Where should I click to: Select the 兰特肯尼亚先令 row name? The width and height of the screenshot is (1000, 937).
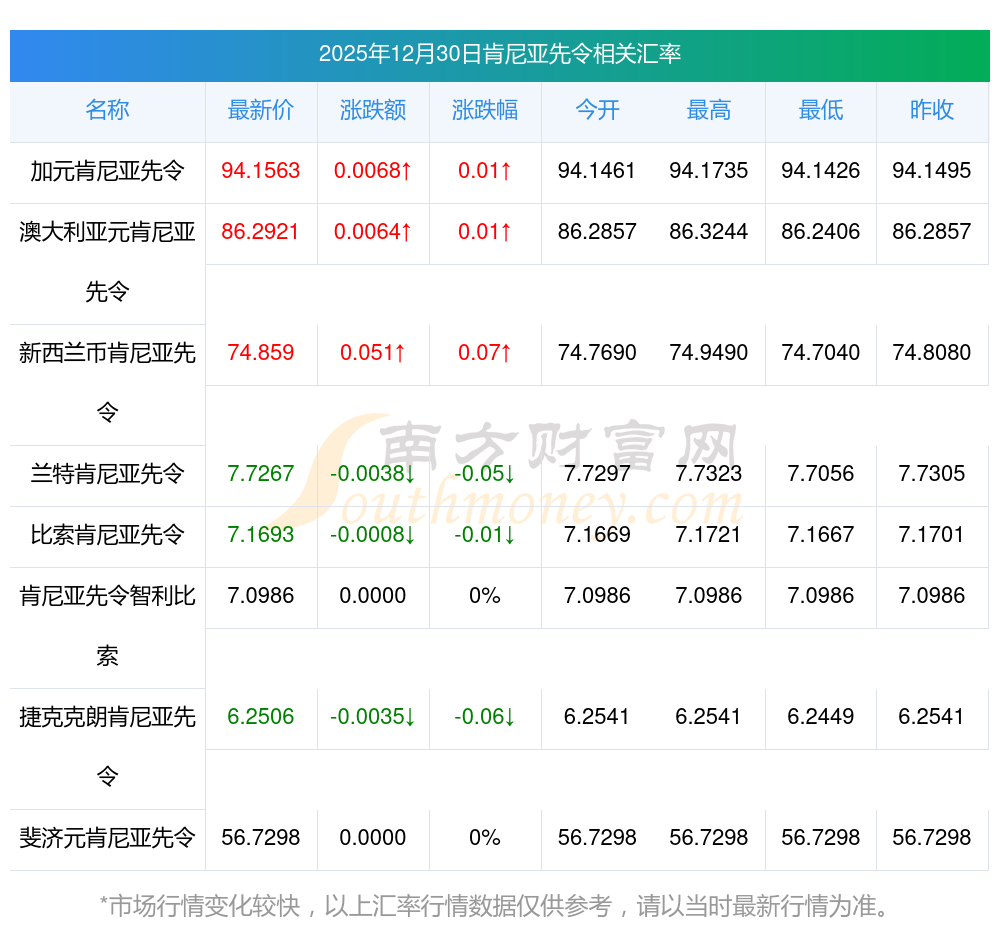point(107,474)
